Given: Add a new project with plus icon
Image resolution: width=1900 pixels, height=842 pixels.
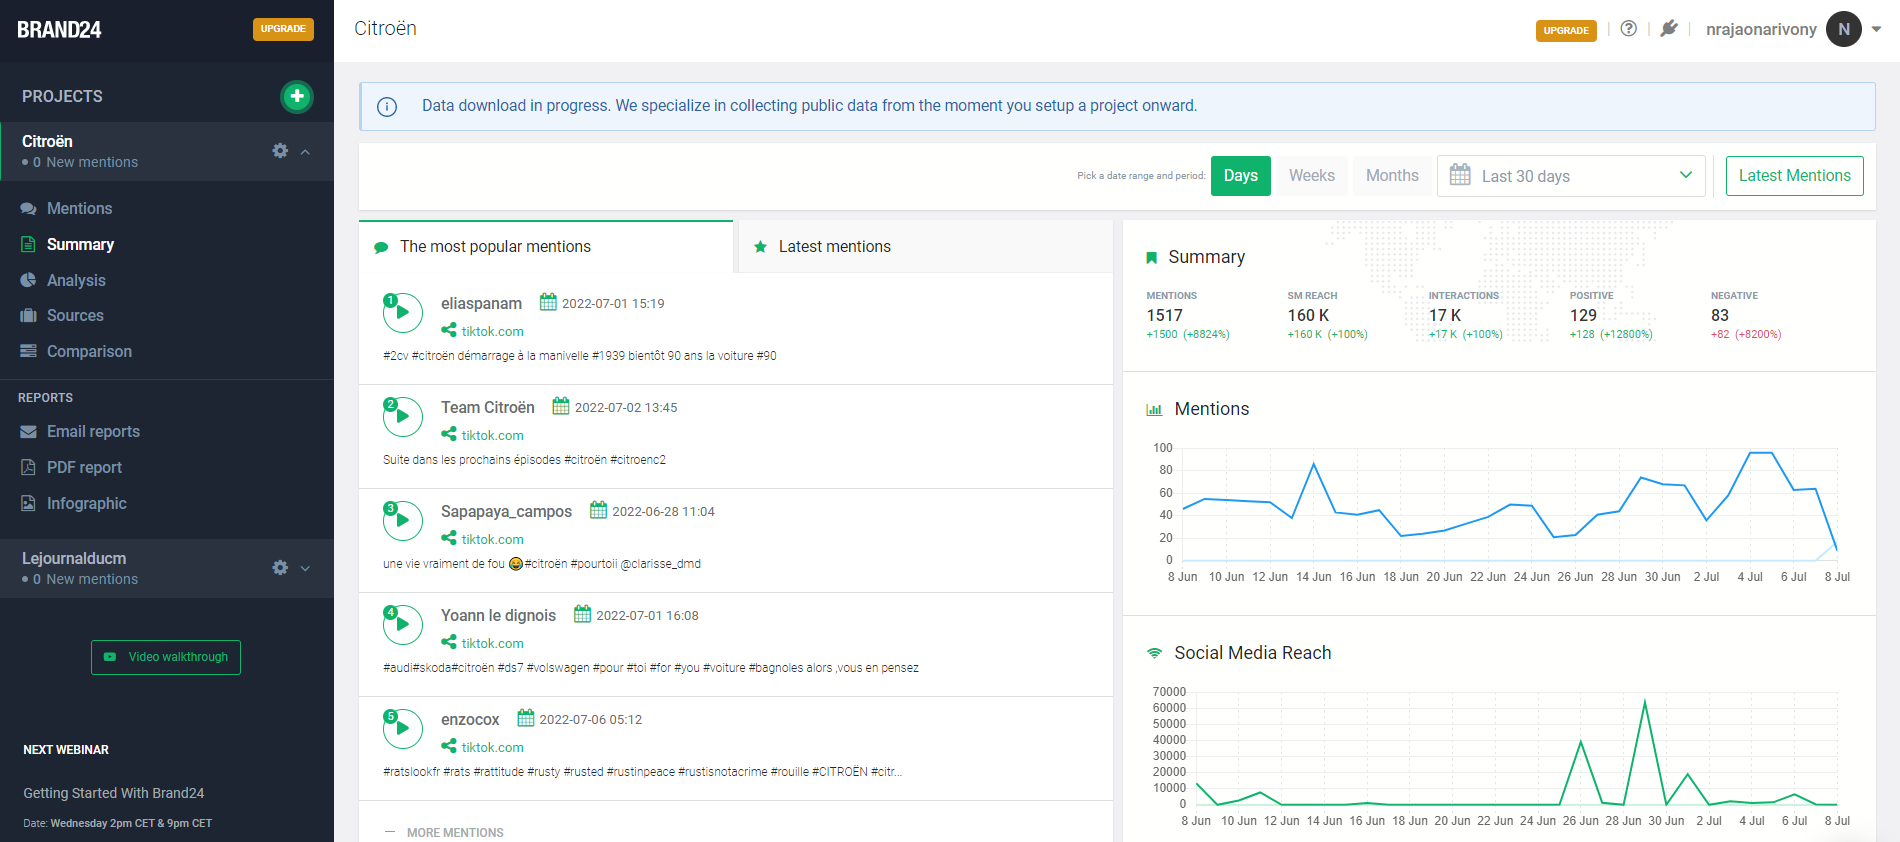Looking at the screenshot, I should (x=296, y=96).
